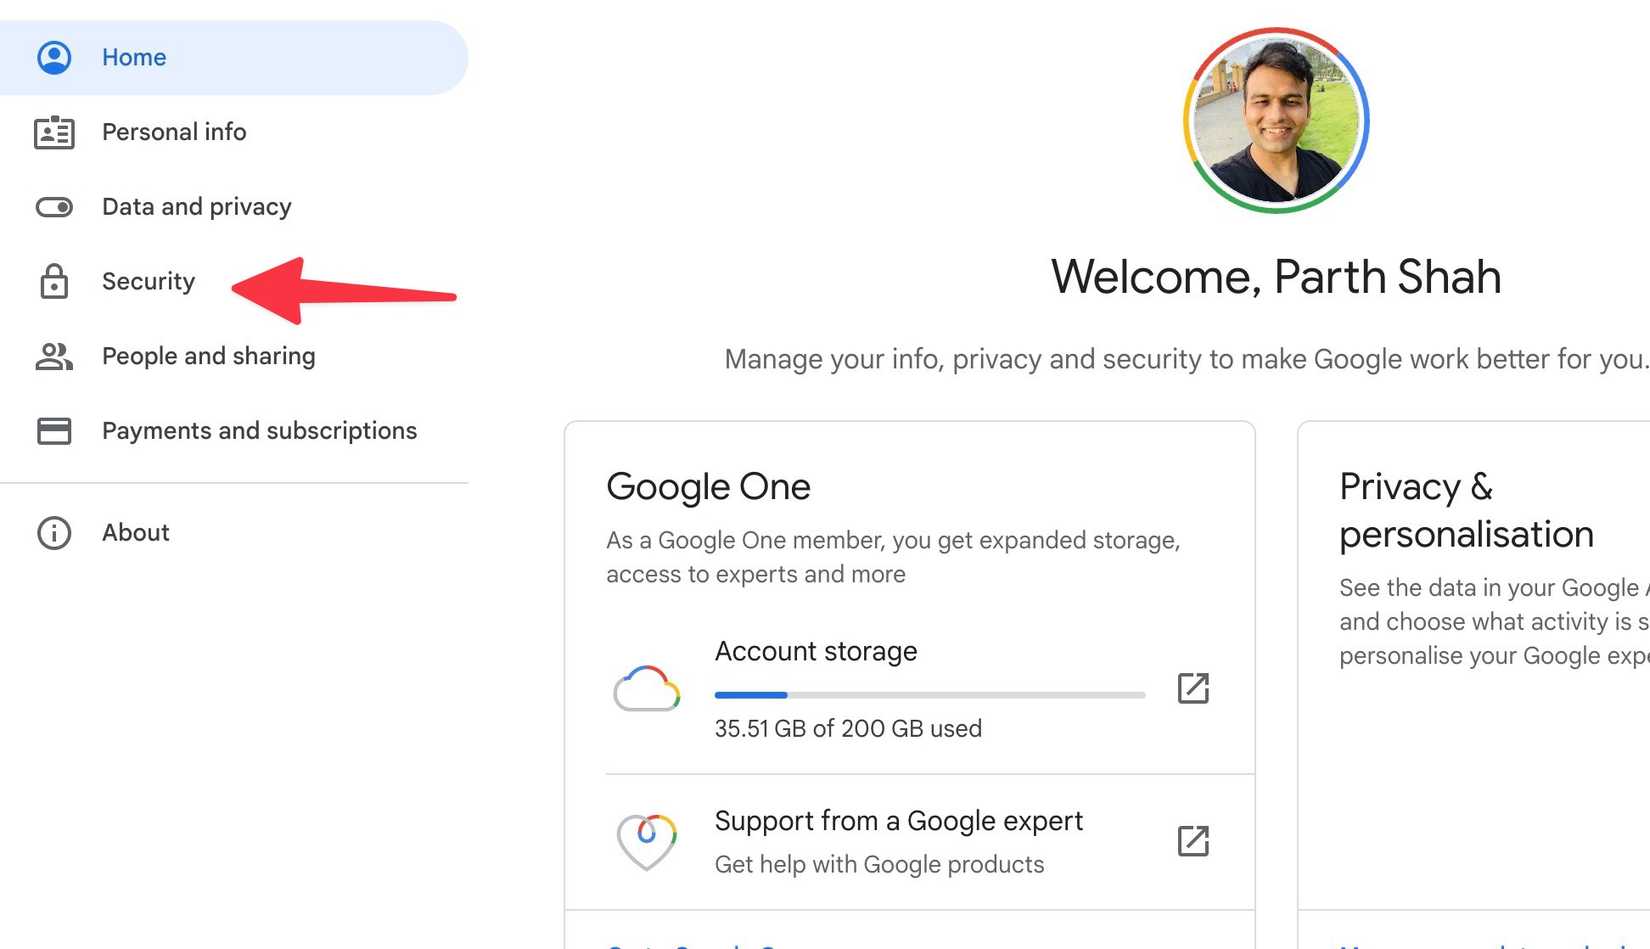Click the Support from a Google expert text

click(x=898, y=821)
